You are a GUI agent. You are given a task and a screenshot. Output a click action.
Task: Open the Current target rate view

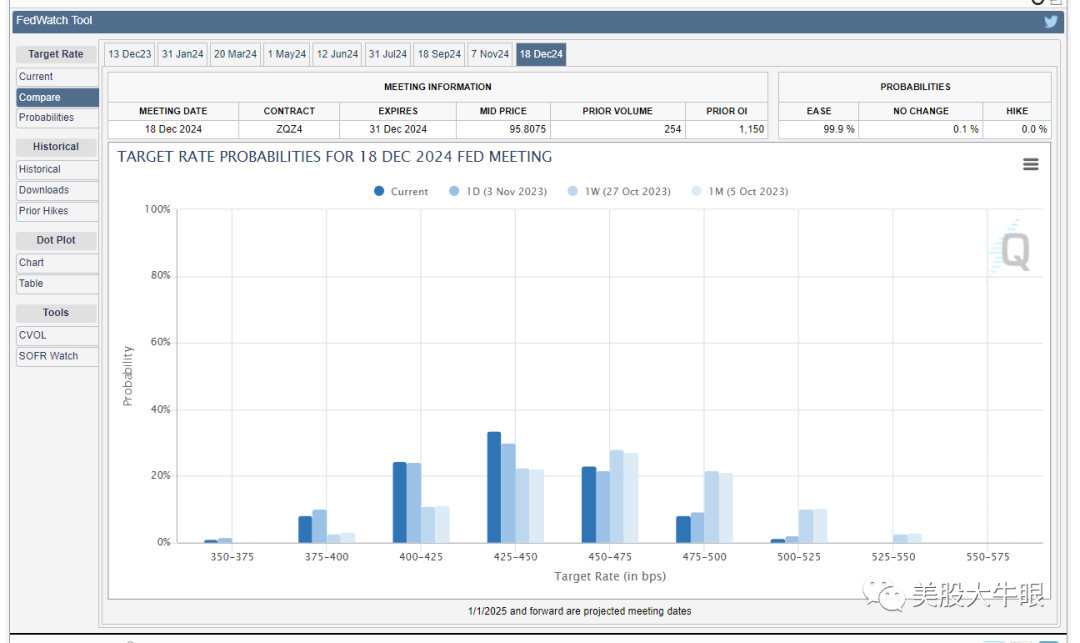point(57,76)
